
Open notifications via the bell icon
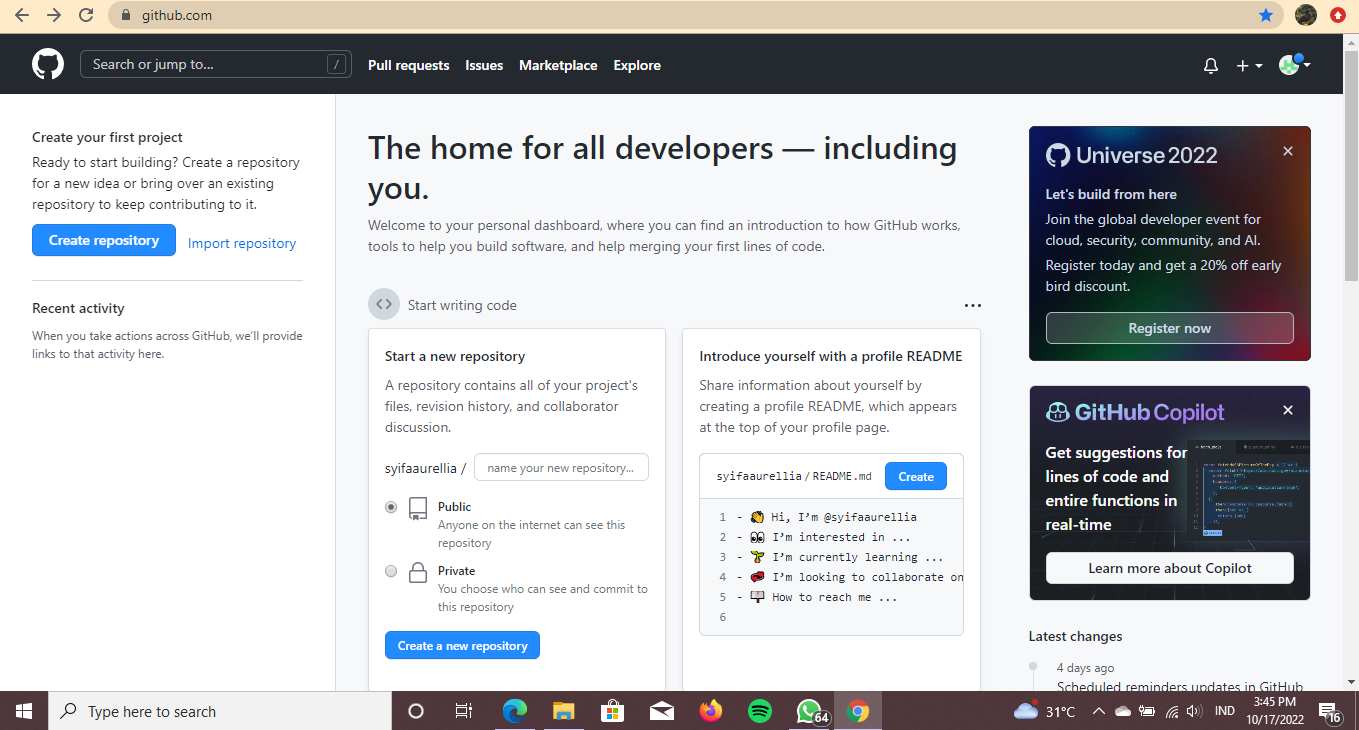click(x=1210, y=65)
